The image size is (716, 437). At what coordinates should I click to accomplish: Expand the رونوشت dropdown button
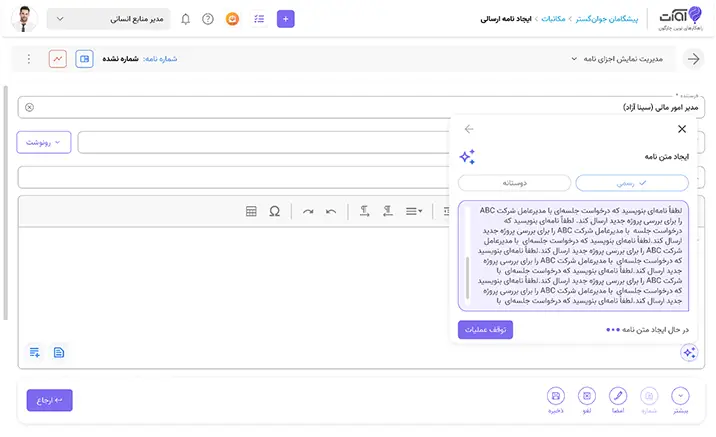[x=43, y=142]
